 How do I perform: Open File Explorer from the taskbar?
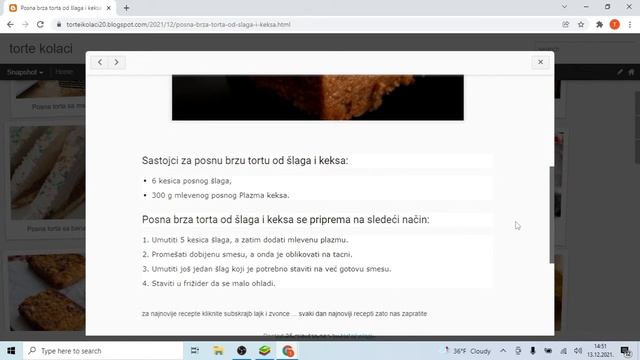point(218,351)
